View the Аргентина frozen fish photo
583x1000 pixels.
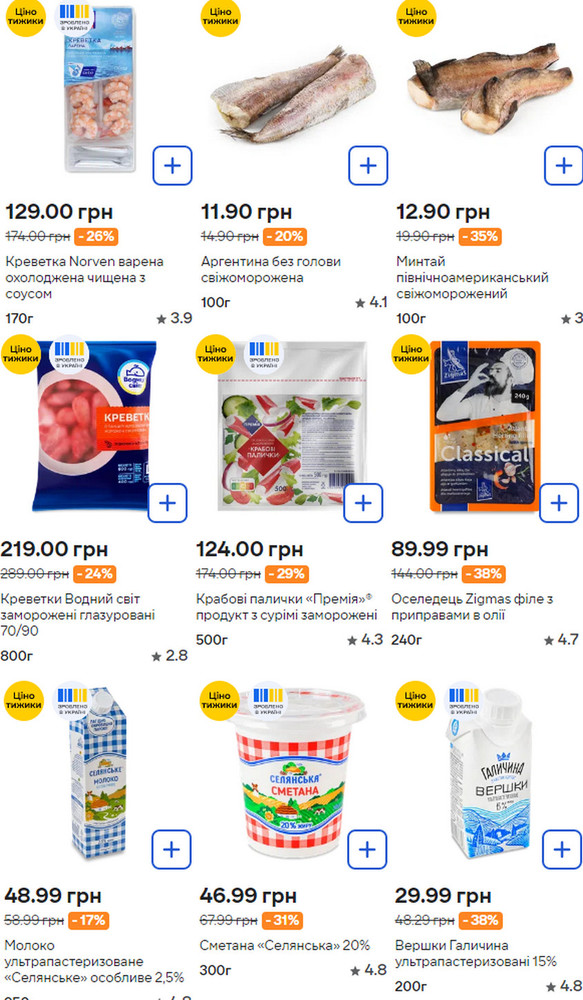click(x=293, y=94)
